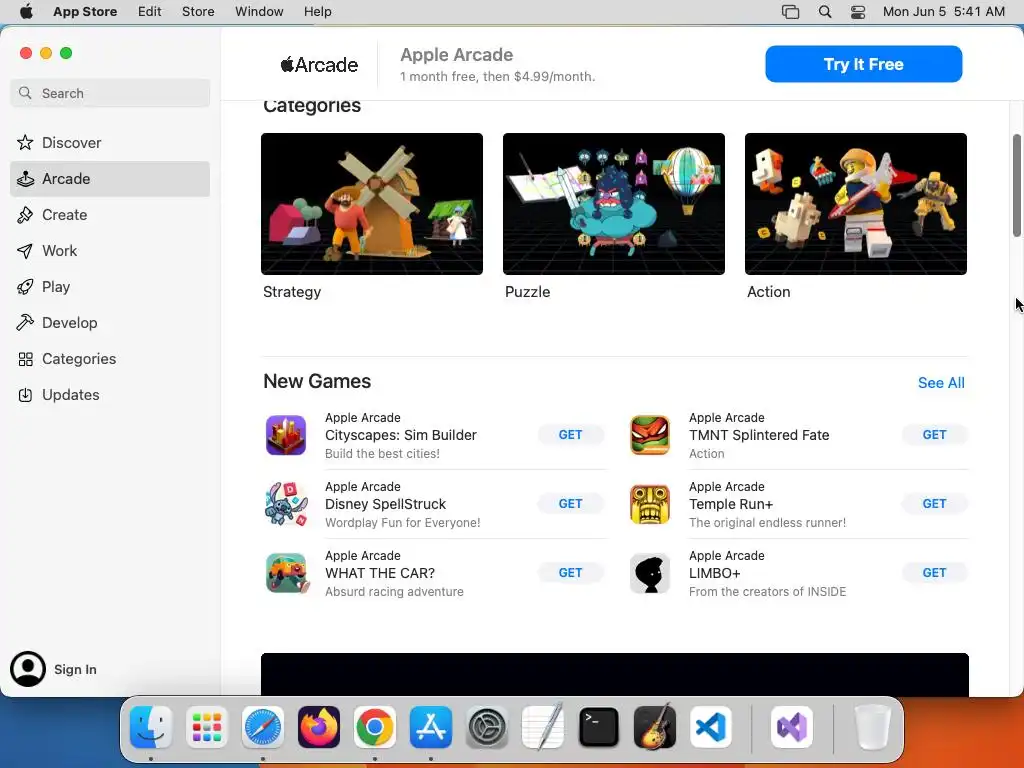Click the Search field in sidebar
Viewport: 1024px width, 768px height.
(110, 93)
